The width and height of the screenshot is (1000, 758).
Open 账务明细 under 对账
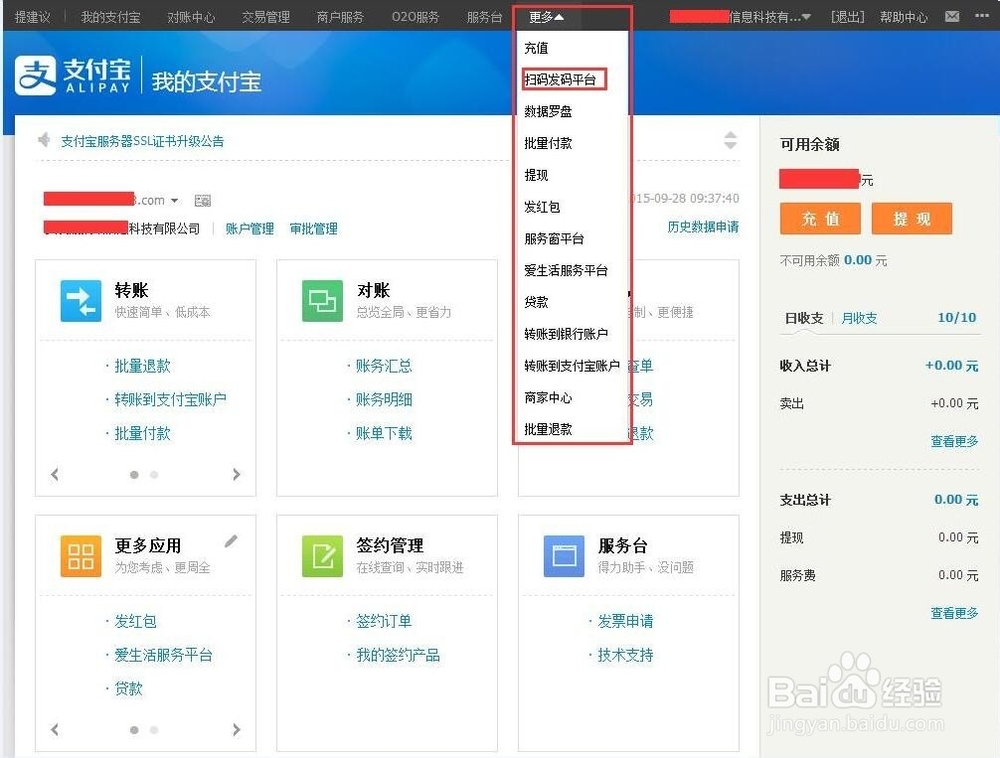pyautogui.click(x=383, y=400)
